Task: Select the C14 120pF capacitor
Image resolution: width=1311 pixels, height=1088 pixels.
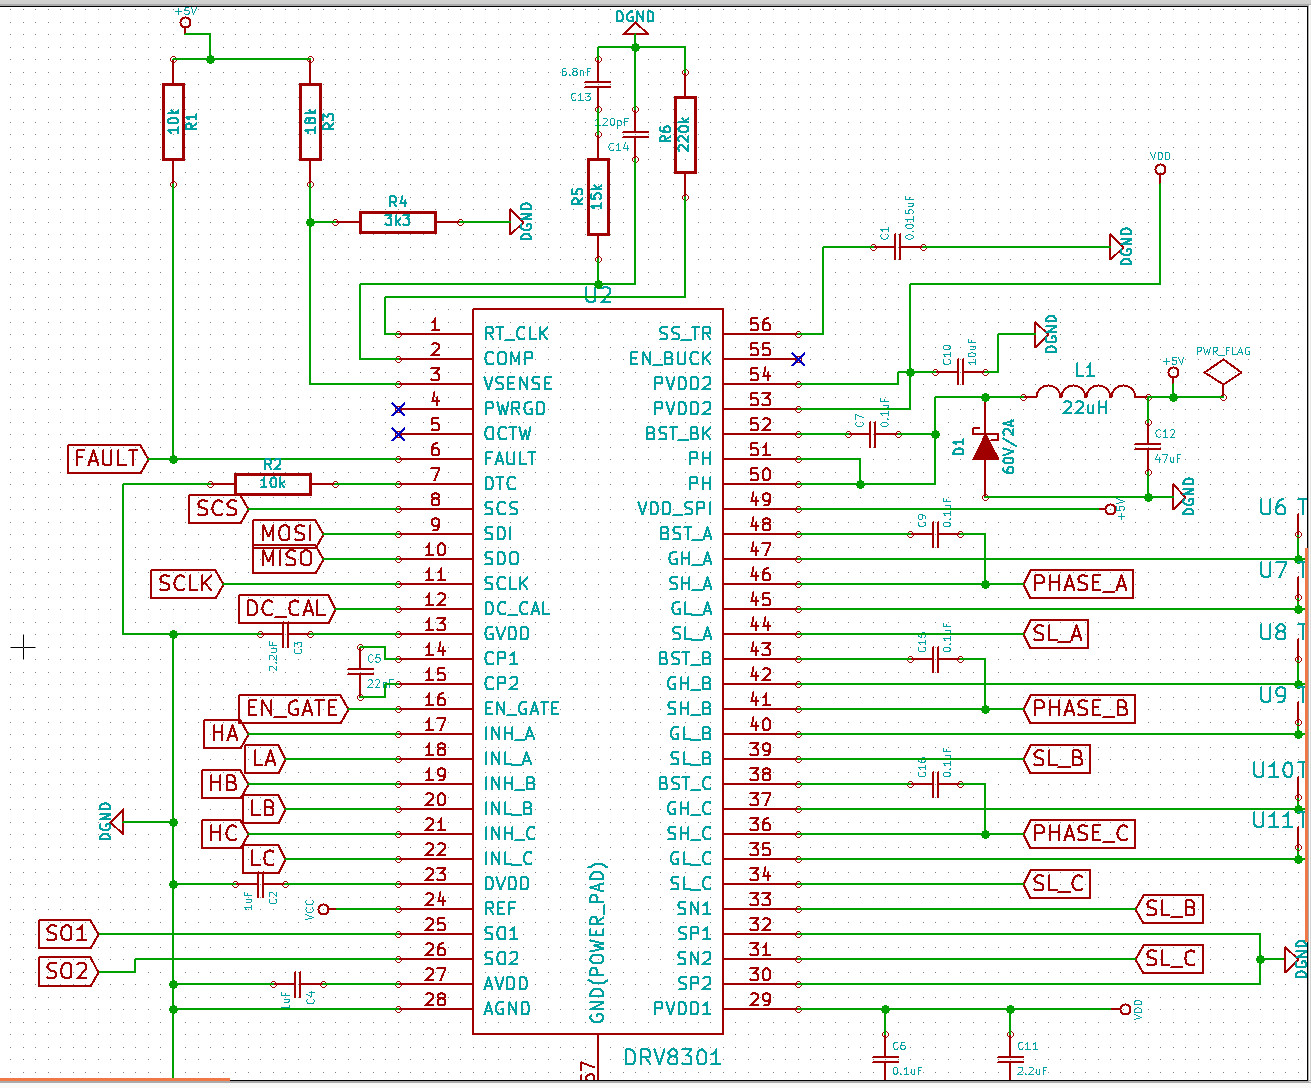Action: click(635, 134)
